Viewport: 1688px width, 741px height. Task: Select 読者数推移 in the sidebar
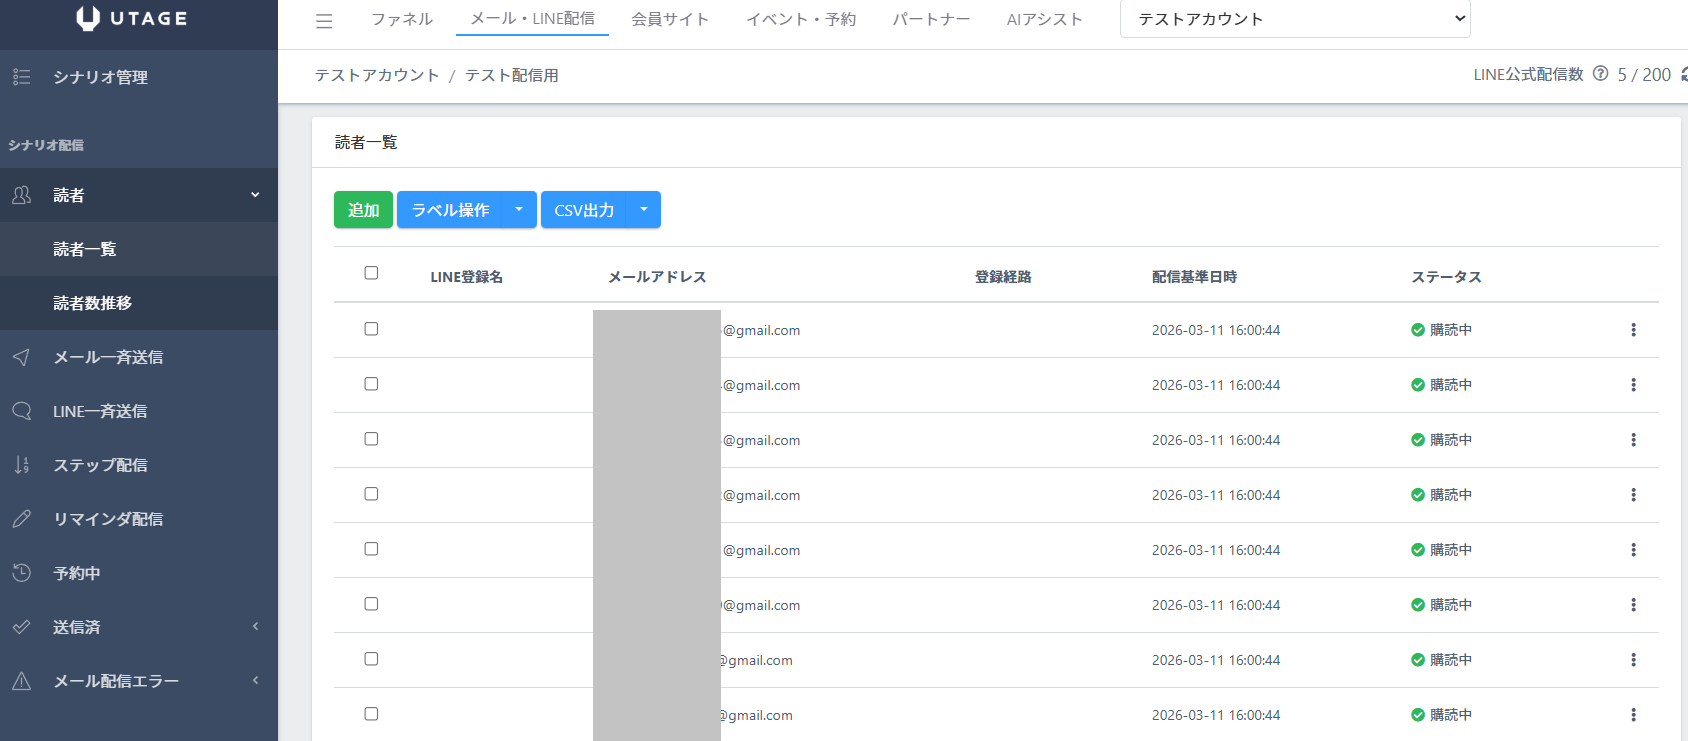(x=93, y=303)
